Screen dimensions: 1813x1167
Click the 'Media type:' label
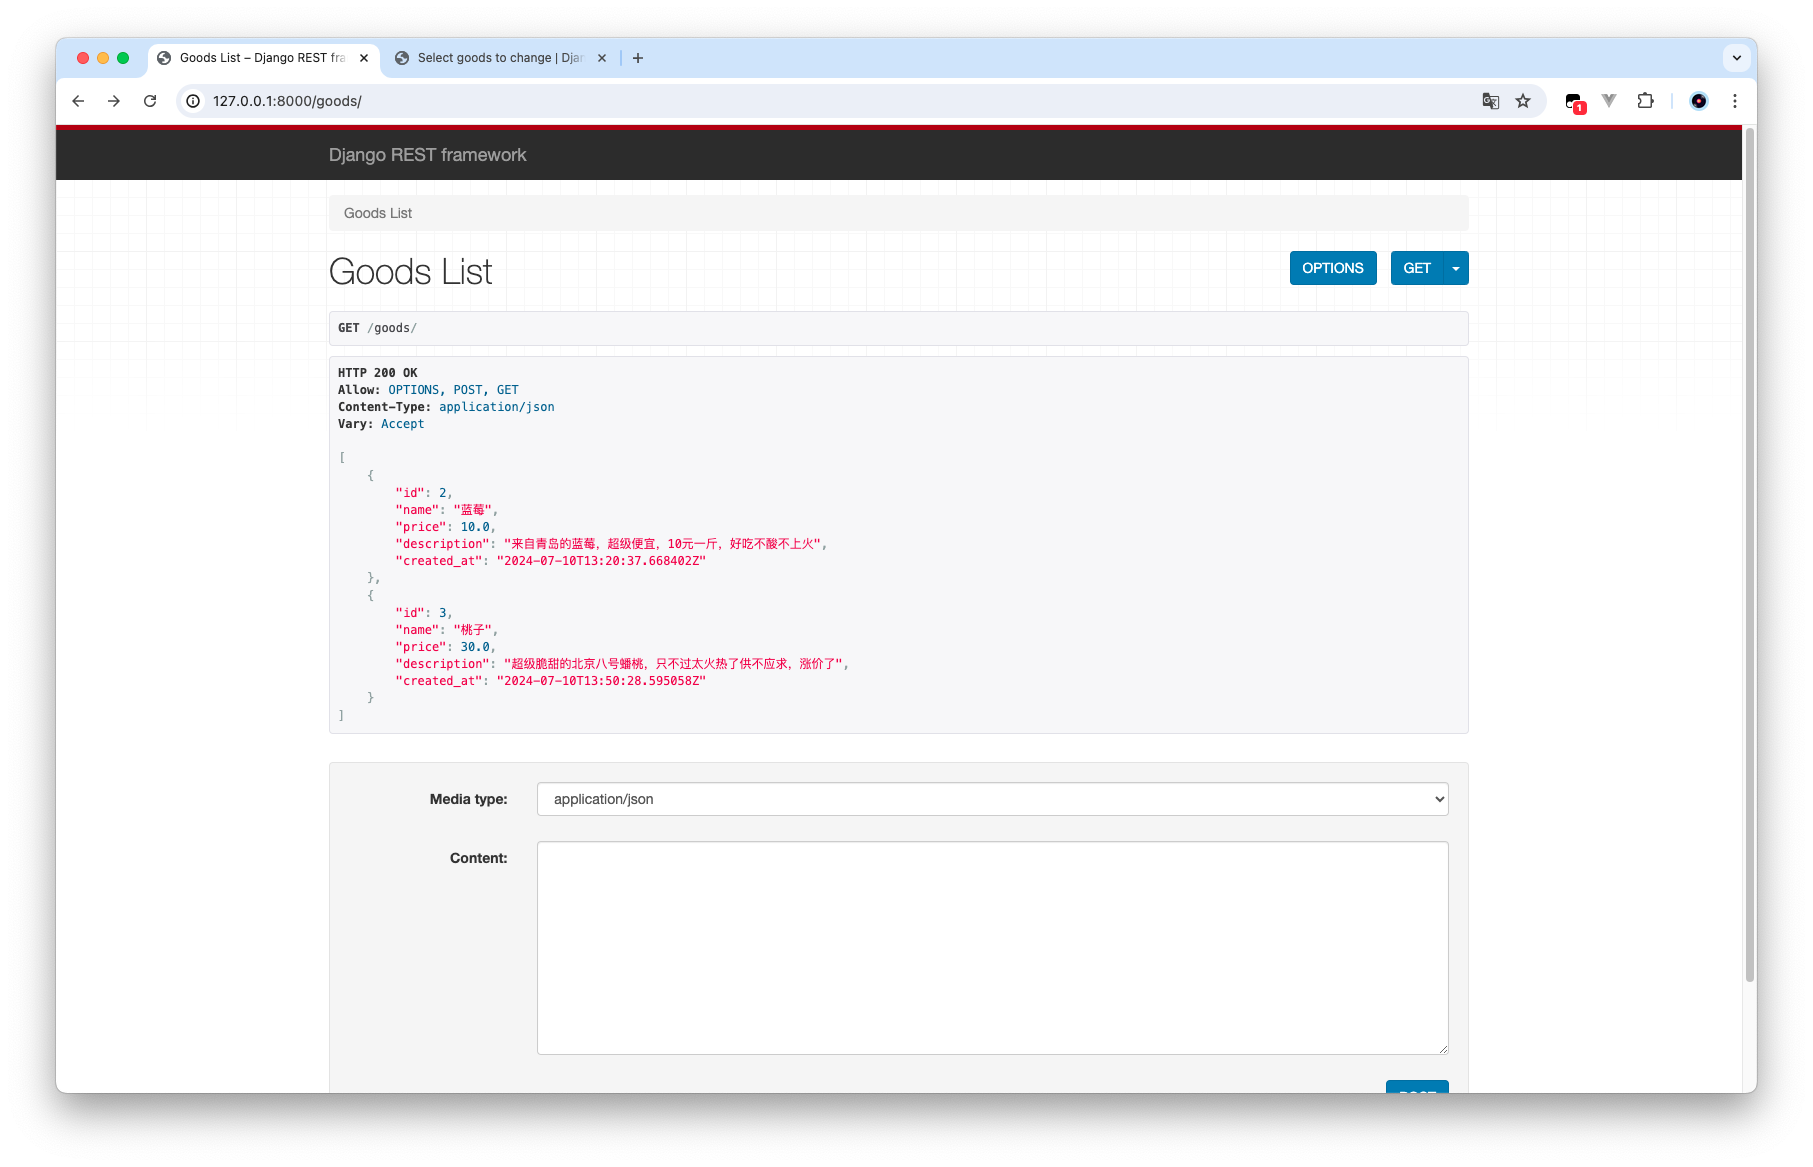[468, 799]
